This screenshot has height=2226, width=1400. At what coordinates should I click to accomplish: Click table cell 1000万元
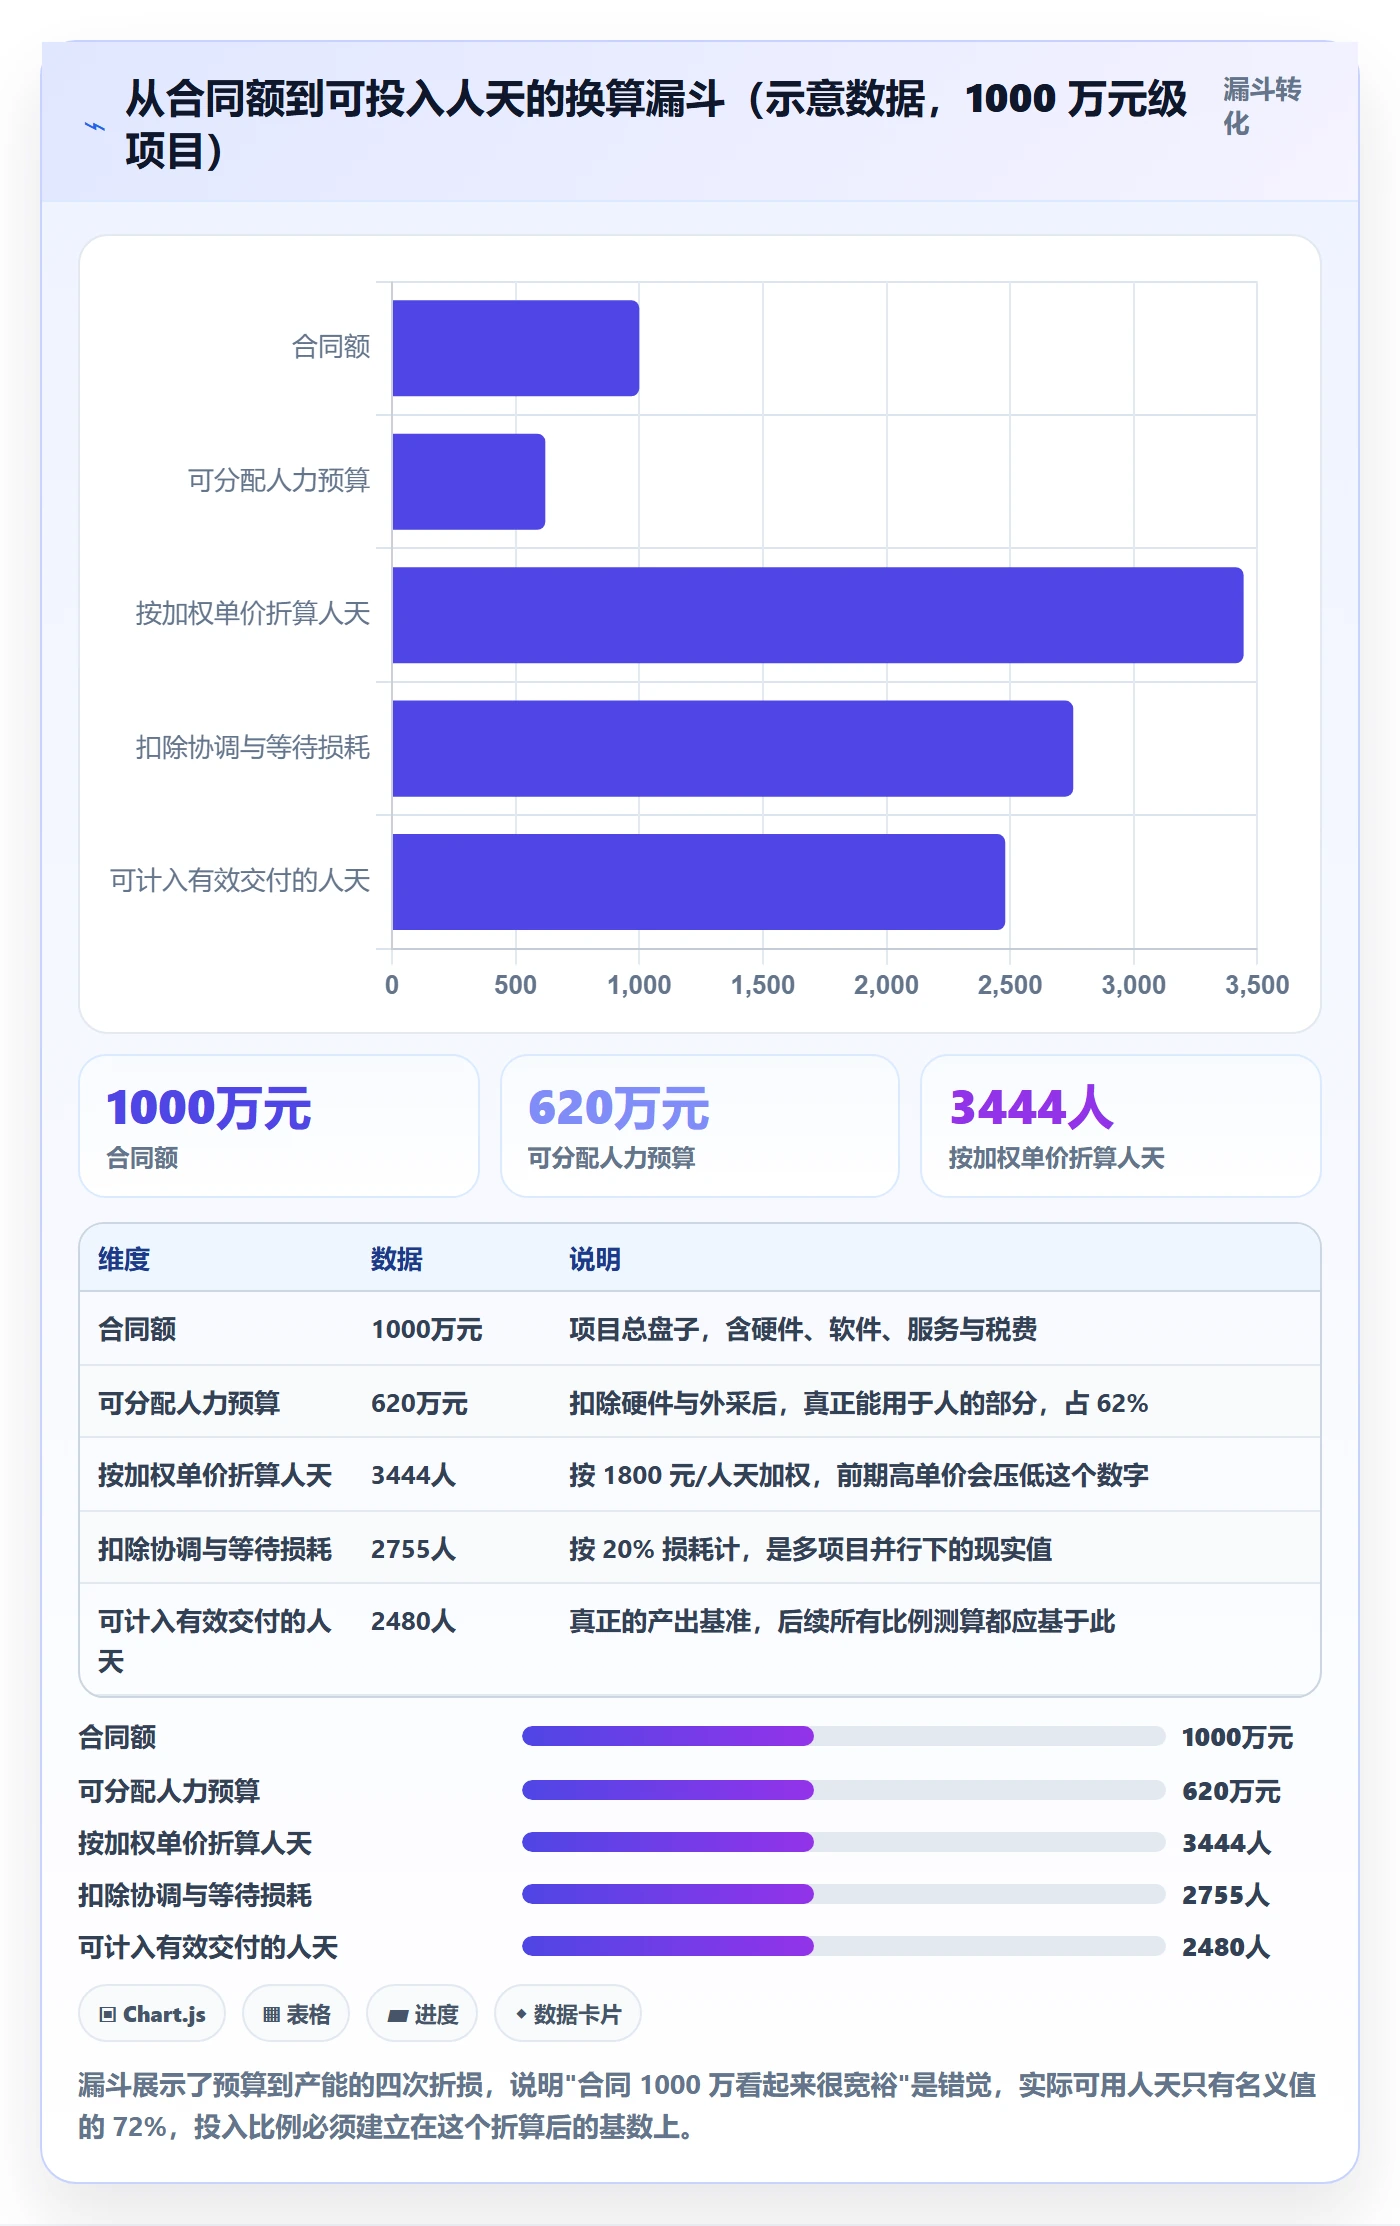426,1329
